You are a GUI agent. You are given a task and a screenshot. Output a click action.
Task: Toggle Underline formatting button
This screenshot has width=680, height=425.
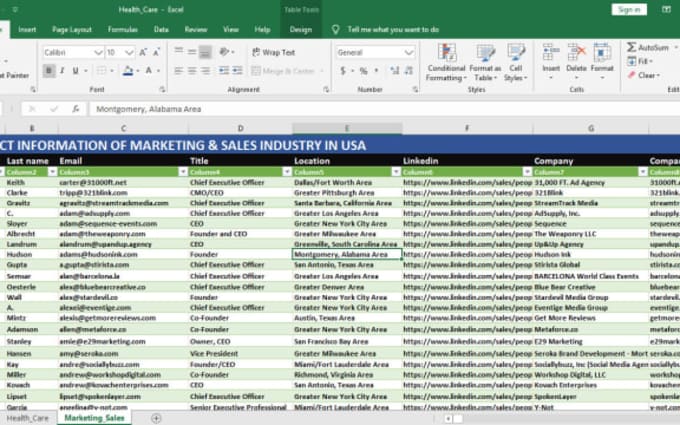pyautogui.click(x=75, y=71)
